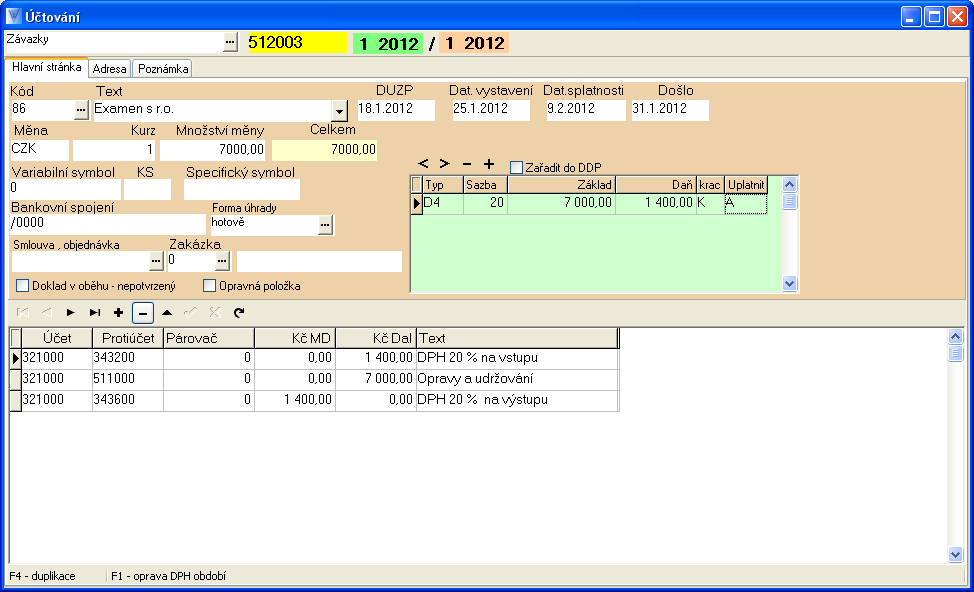Viewport: 974px width, 592px height.
Task: Click the post edit checkmark icon
Action: click(191, 312)
